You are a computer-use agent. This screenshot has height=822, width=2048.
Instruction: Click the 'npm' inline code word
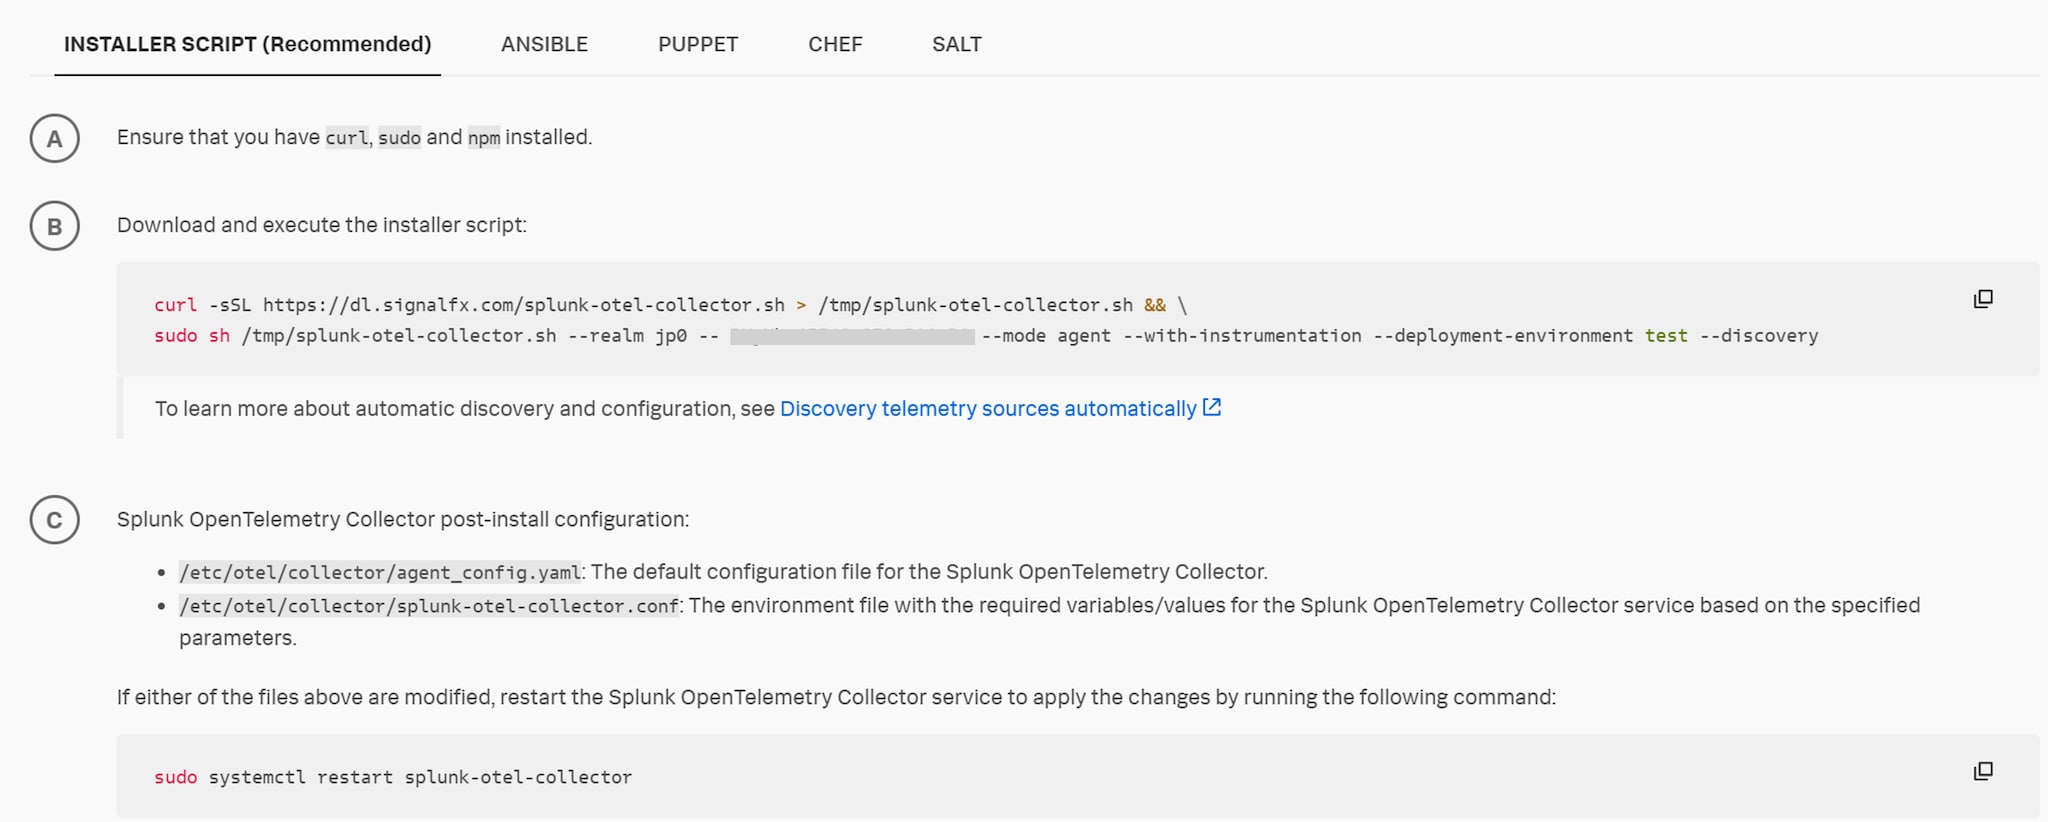tap(484, 137)
